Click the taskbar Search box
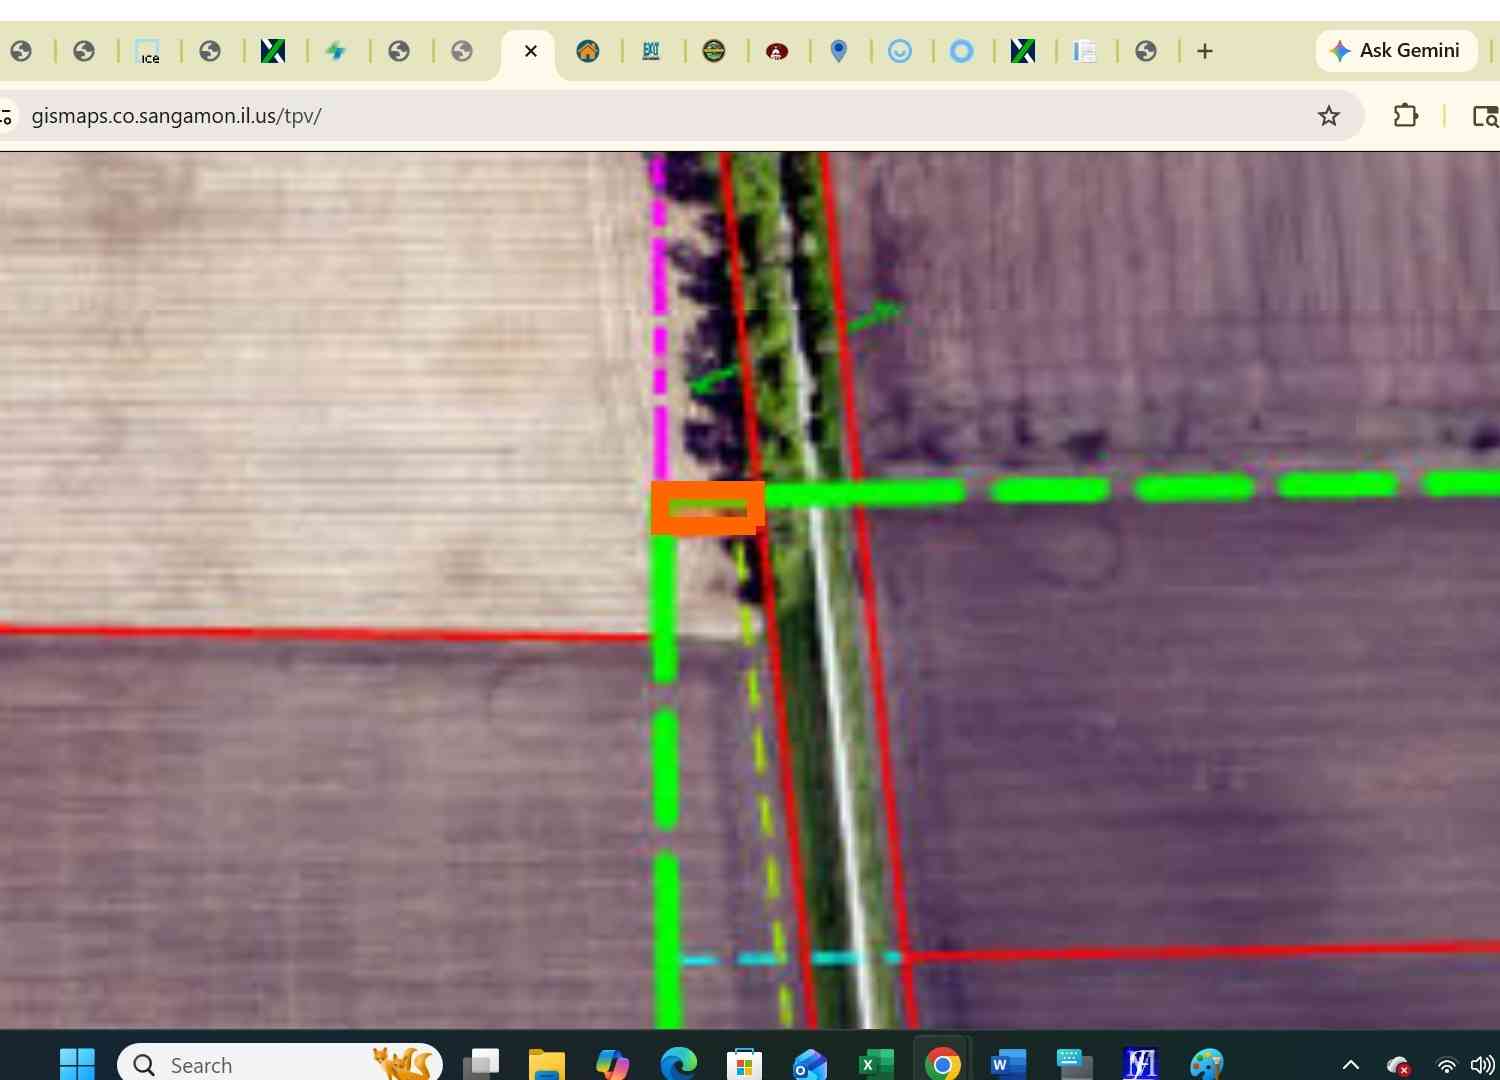Image resolution: width=1500 pixels, height=1080 pixels. 280,1064
